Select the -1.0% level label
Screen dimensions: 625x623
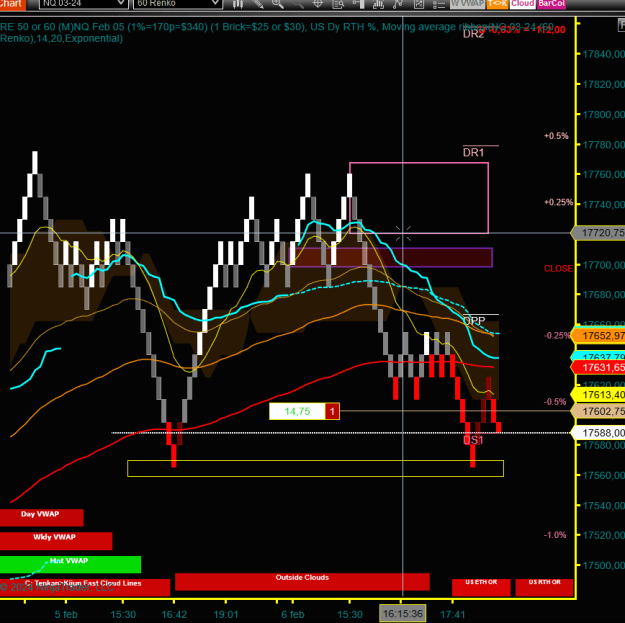tap(555, 535)
